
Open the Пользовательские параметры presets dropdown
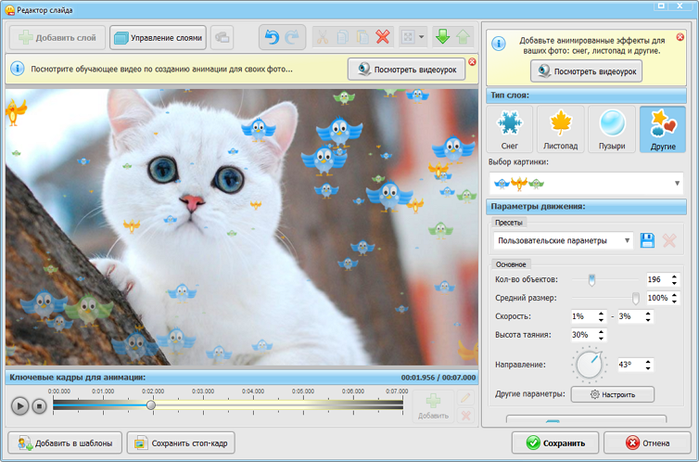(563, 241)
